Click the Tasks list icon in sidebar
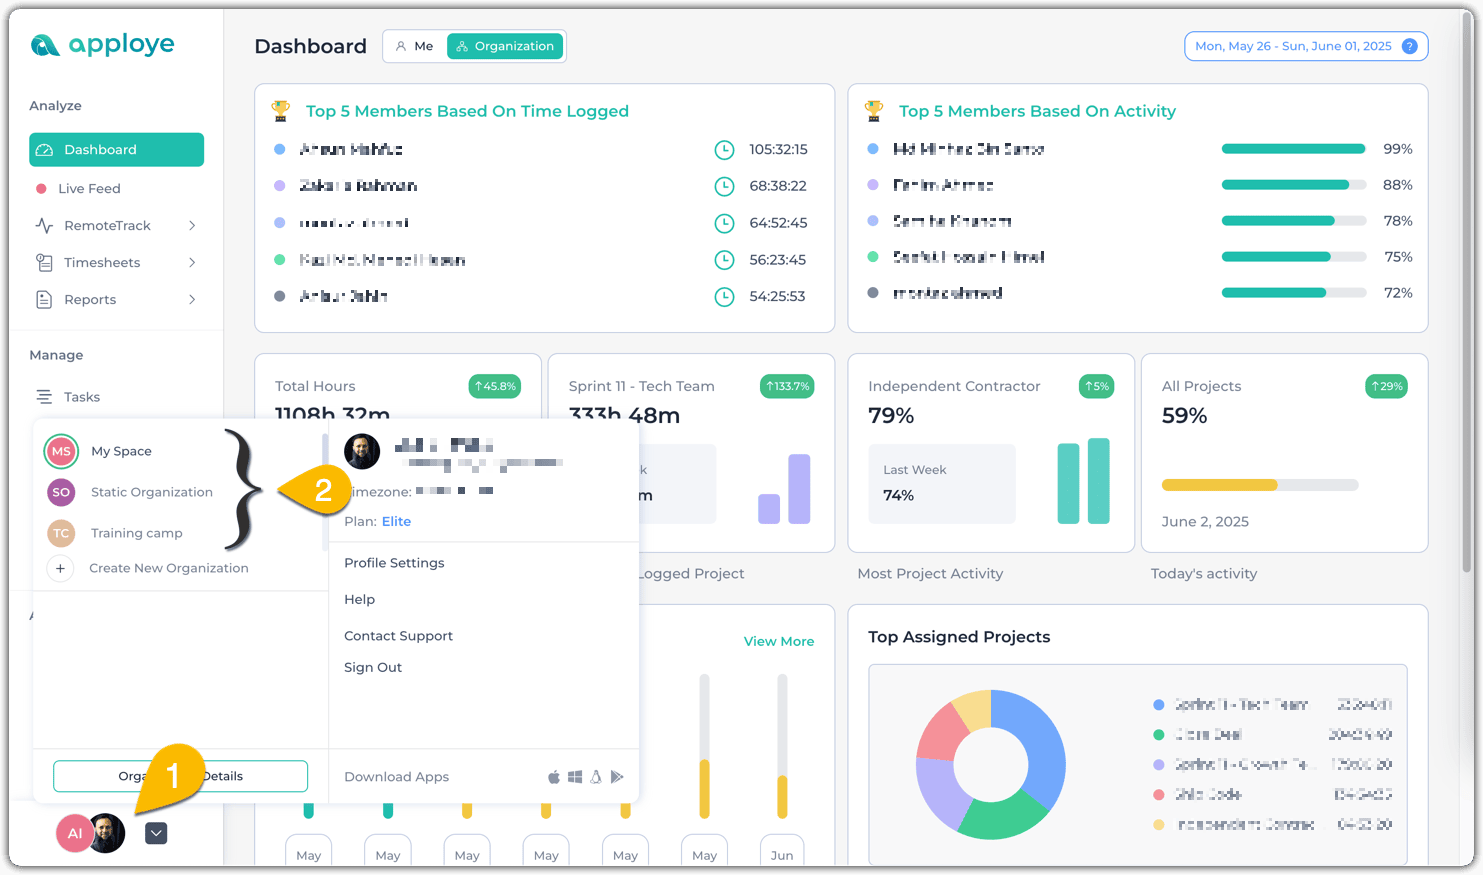Viewport: 1483px width, 875px height. pyautogui.click(x=44, y=397)
